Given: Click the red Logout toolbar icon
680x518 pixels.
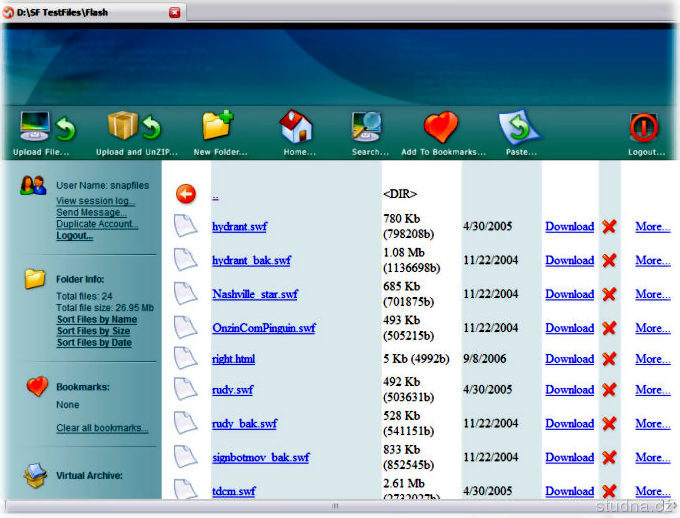Looking at the screenshot, I should click(x=645, y=127).
